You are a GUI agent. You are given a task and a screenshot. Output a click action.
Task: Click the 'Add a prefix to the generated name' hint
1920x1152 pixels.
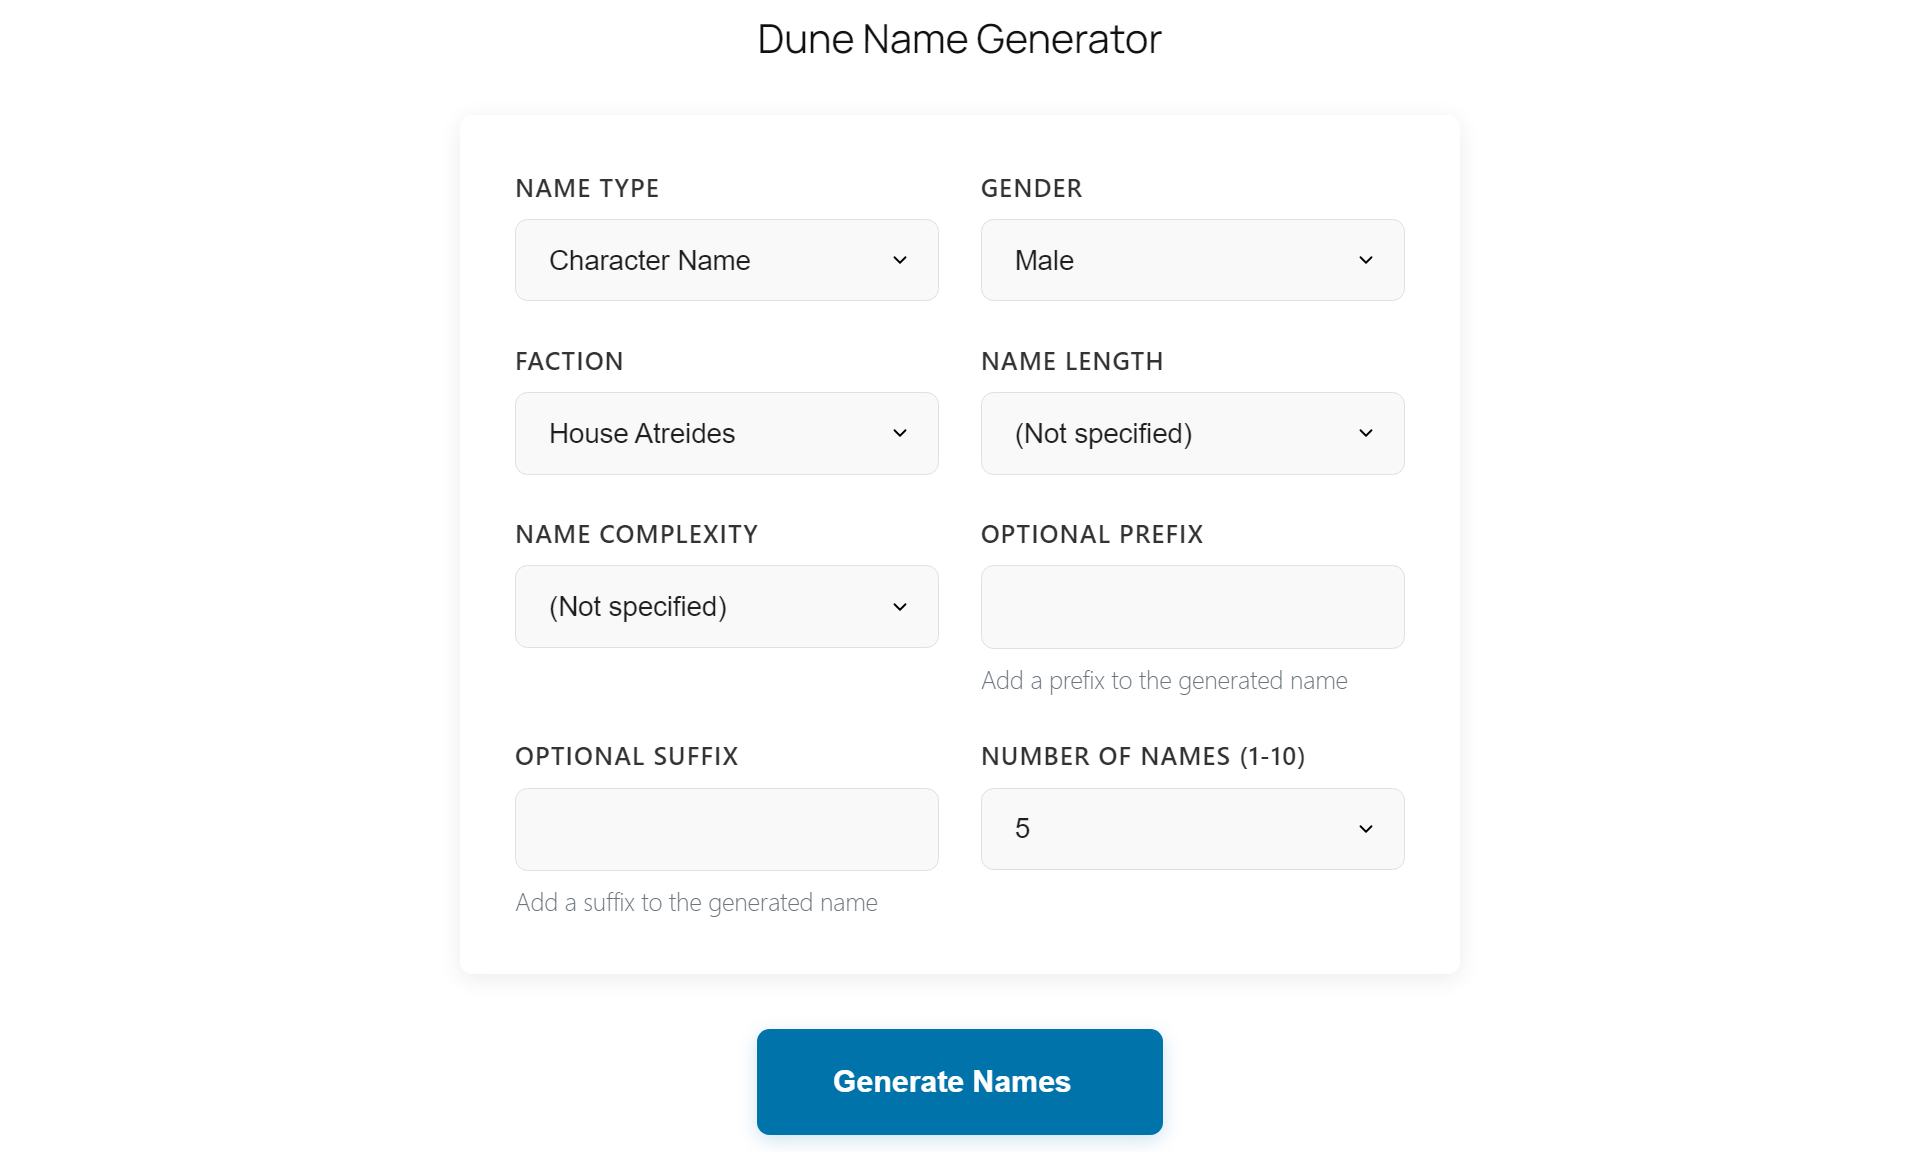pos(1164,680)
